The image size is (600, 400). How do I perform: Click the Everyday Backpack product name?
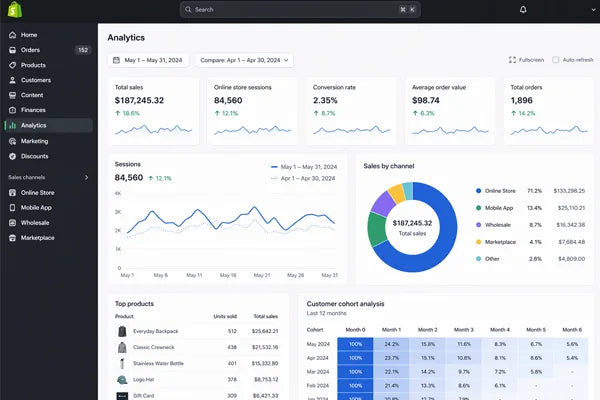click(156, 331)
